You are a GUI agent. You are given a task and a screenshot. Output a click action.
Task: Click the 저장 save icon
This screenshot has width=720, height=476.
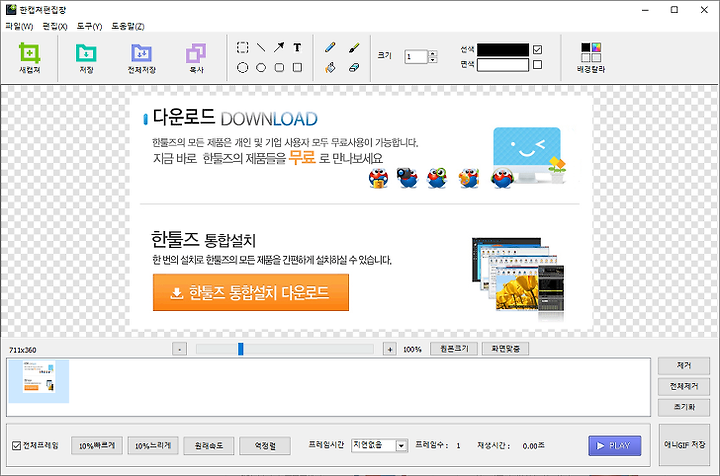coord(86,57)
